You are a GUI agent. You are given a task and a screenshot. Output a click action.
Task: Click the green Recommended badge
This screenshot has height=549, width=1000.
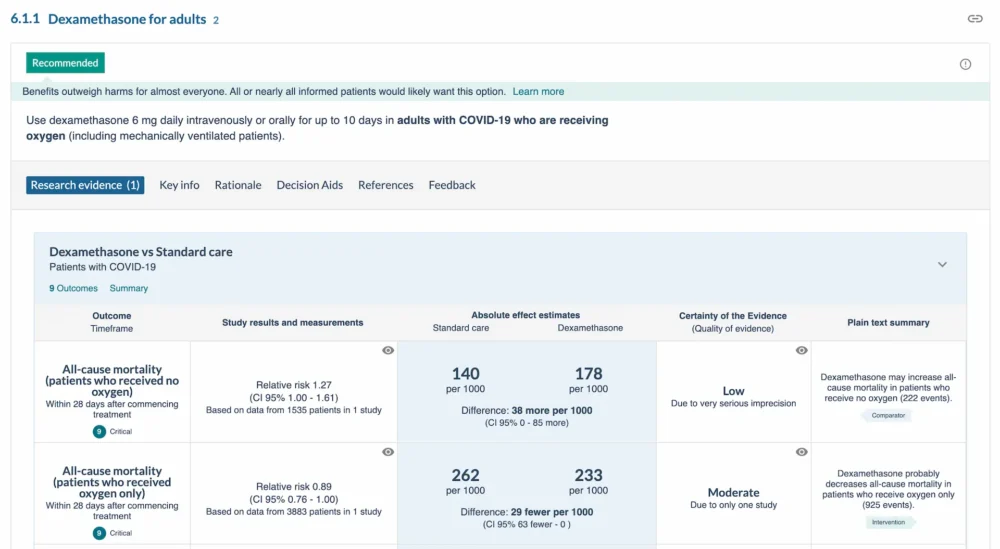tap(65, 63)
